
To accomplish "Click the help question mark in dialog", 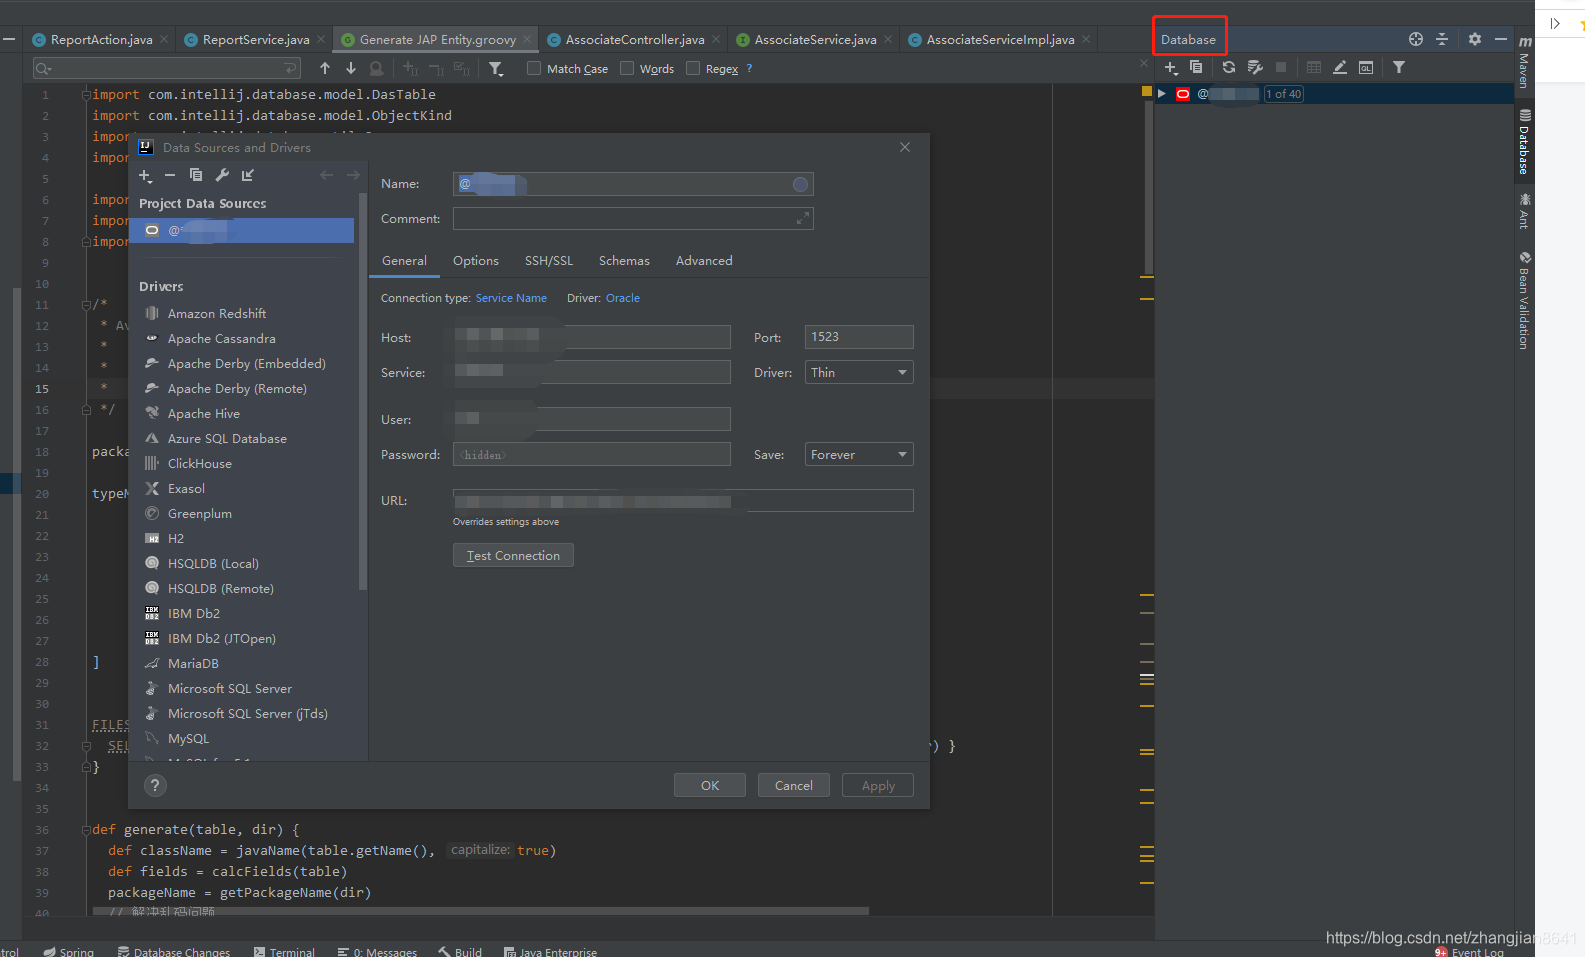I will coord(155,786).
